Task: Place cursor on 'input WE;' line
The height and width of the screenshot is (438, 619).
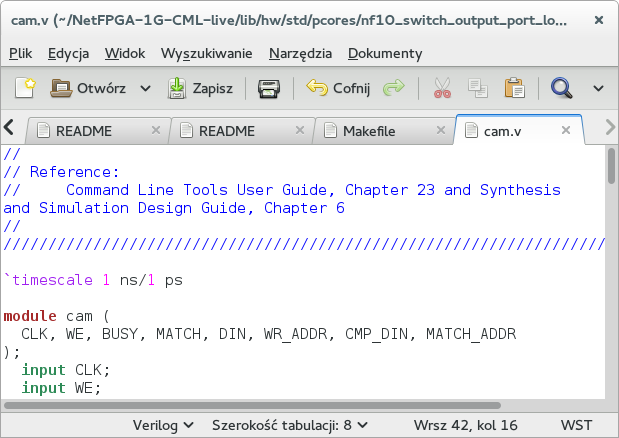Action: coord(61,388)
